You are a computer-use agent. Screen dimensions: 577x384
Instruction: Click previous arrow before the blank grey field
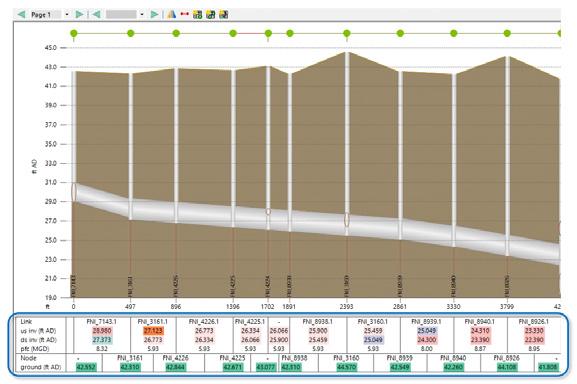point(96,15)
